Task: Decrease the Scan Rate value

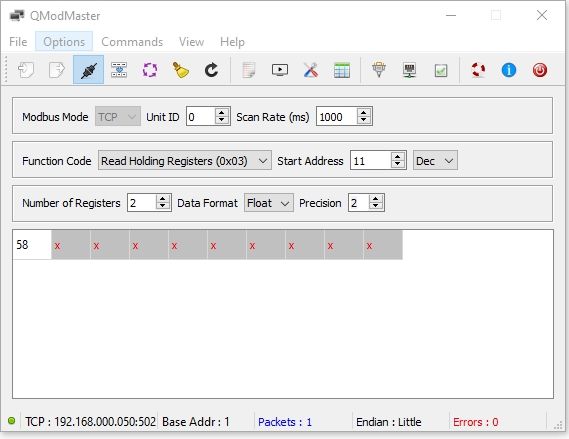Action: pos(363,120)
